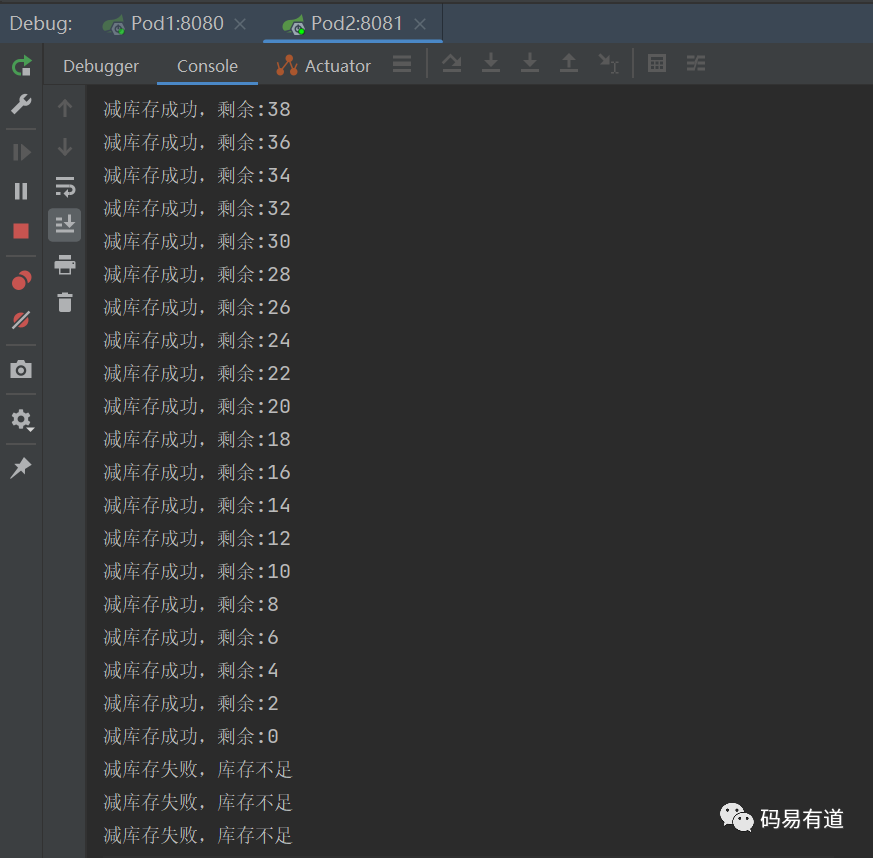The width and height of the screenshot is (873, 858).
Task: Click console line '减库存成功，剩余:0'
Action: click(191, 736)
